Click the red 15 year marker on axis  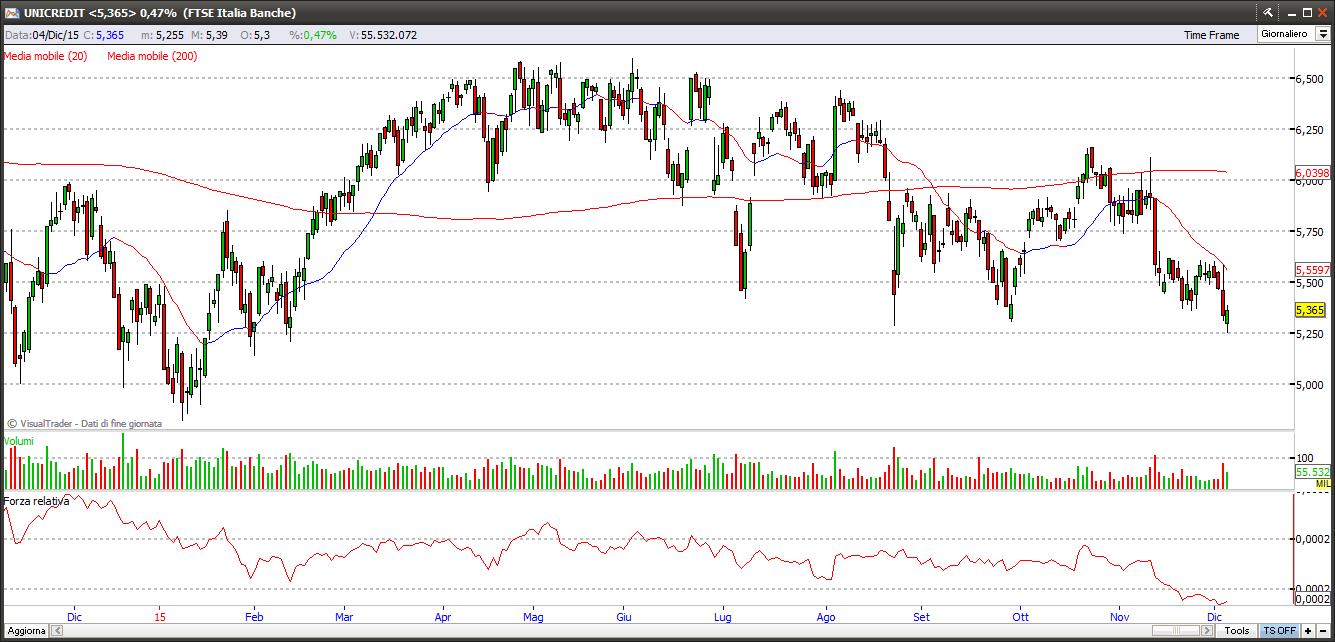pos(160,617)
